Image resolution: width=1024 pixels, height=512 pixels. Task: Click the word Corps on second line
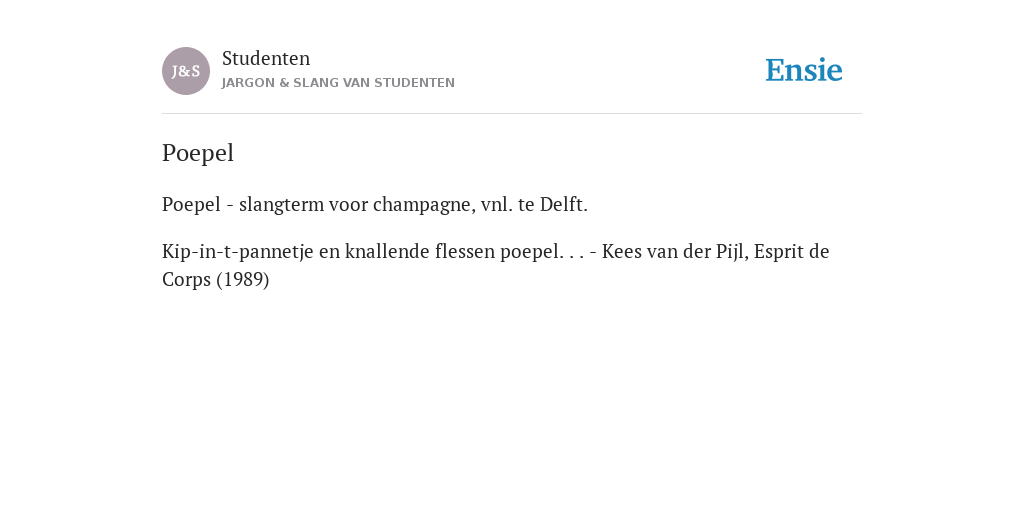[x=186, y=280]
